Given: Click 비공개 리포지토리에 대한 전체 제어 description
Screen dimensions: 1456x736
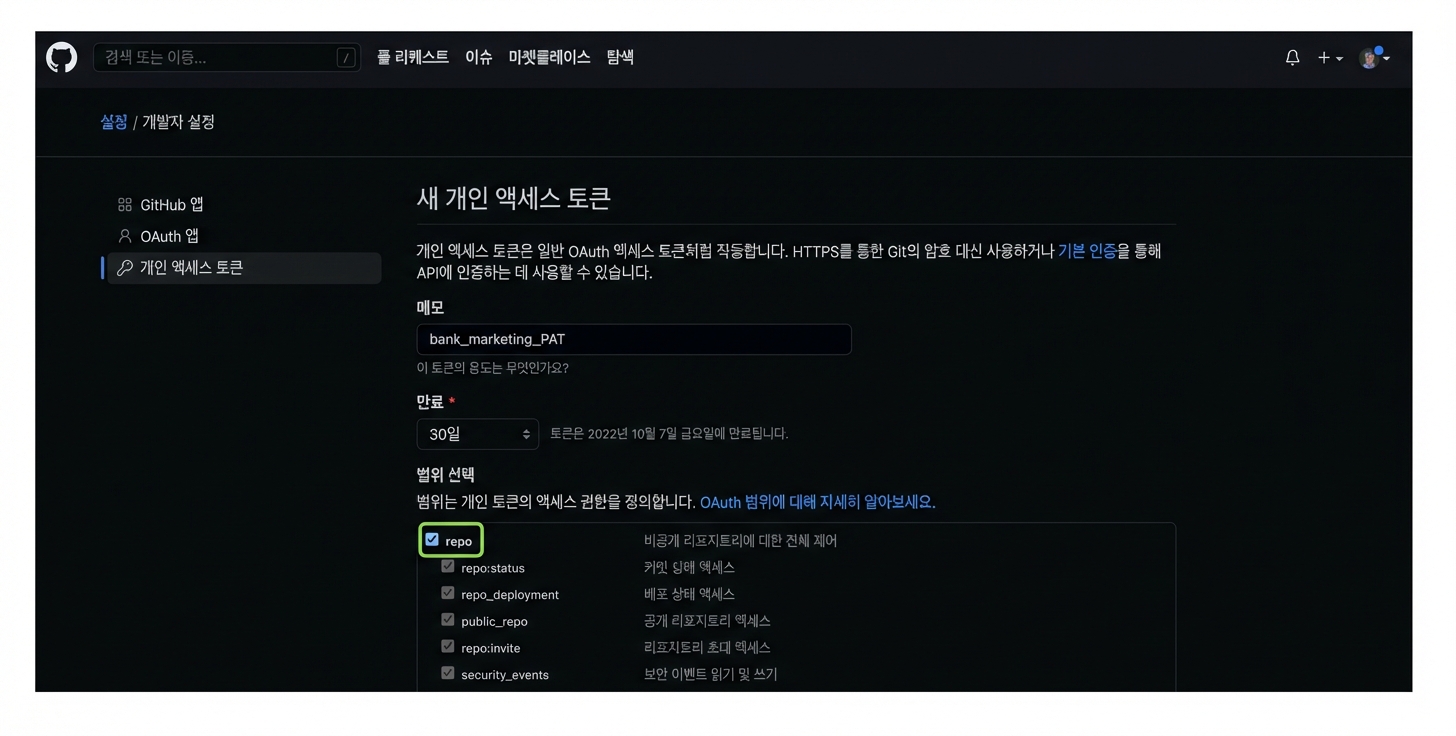Looking at the screenshot, I should click(740, 541).
